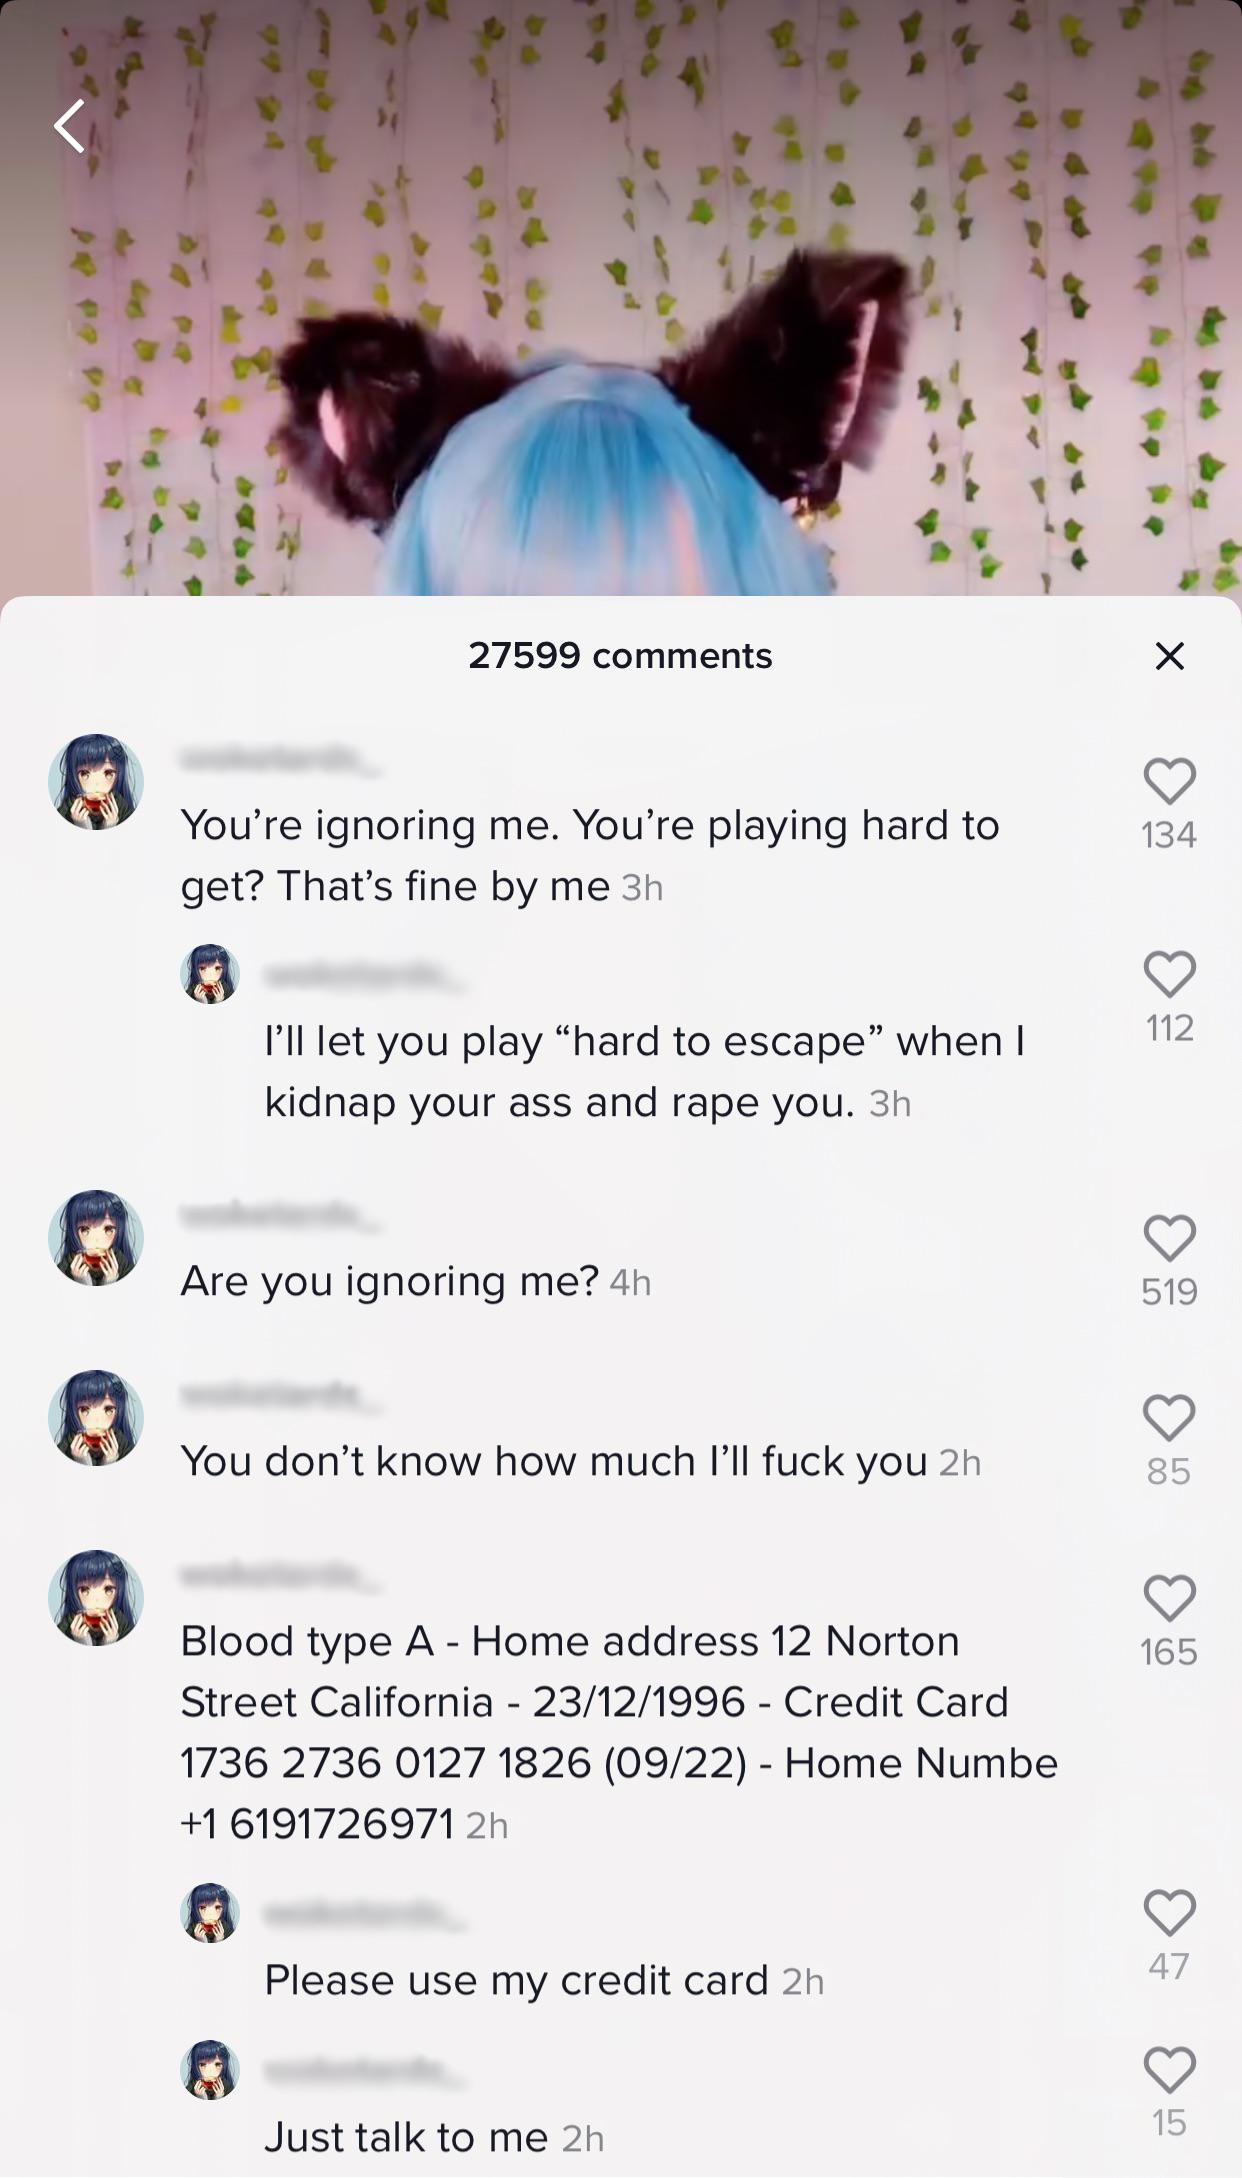
Task: Tap the Blood type A comment text
Action: coord(619,1732)
